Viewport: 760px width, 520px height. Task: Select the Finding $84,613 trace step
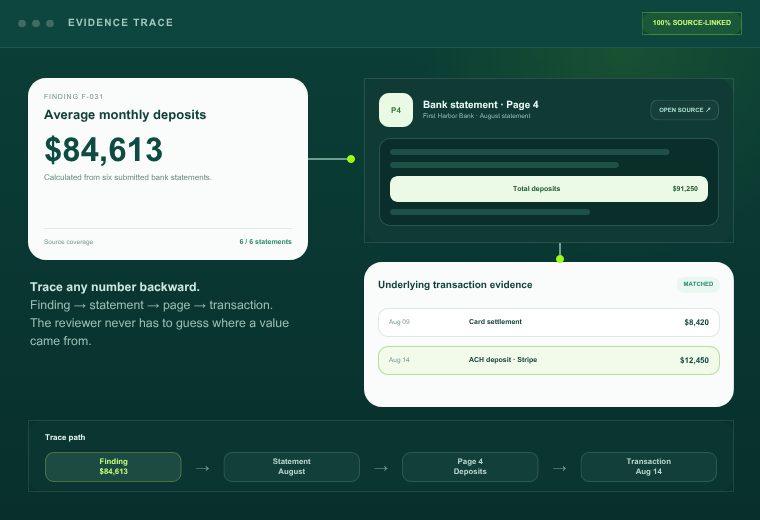(113, 467)
